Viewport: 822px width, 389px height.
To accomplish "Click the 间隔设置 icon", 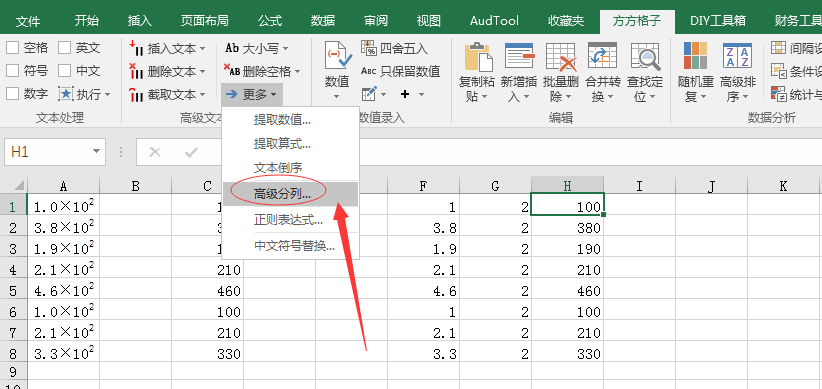I will pyautogui.click(x=778, y=48).
